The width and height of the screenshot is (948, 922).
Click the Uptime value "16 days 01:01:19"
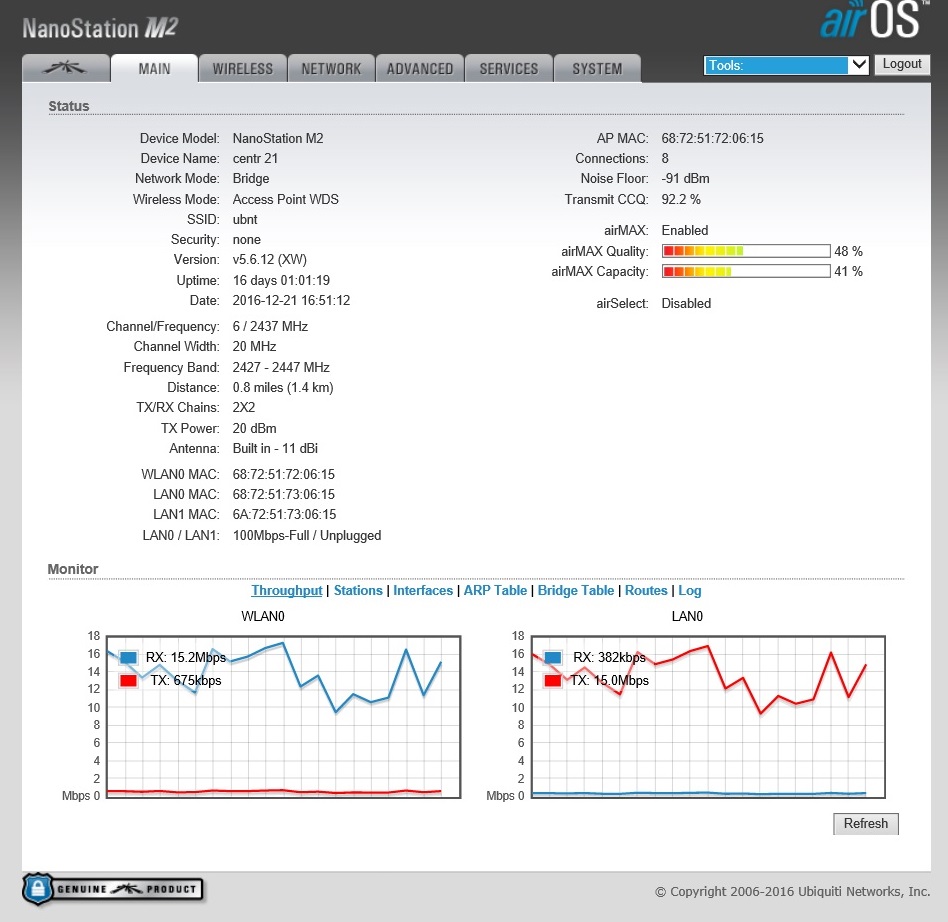click(x=281, y=281)
